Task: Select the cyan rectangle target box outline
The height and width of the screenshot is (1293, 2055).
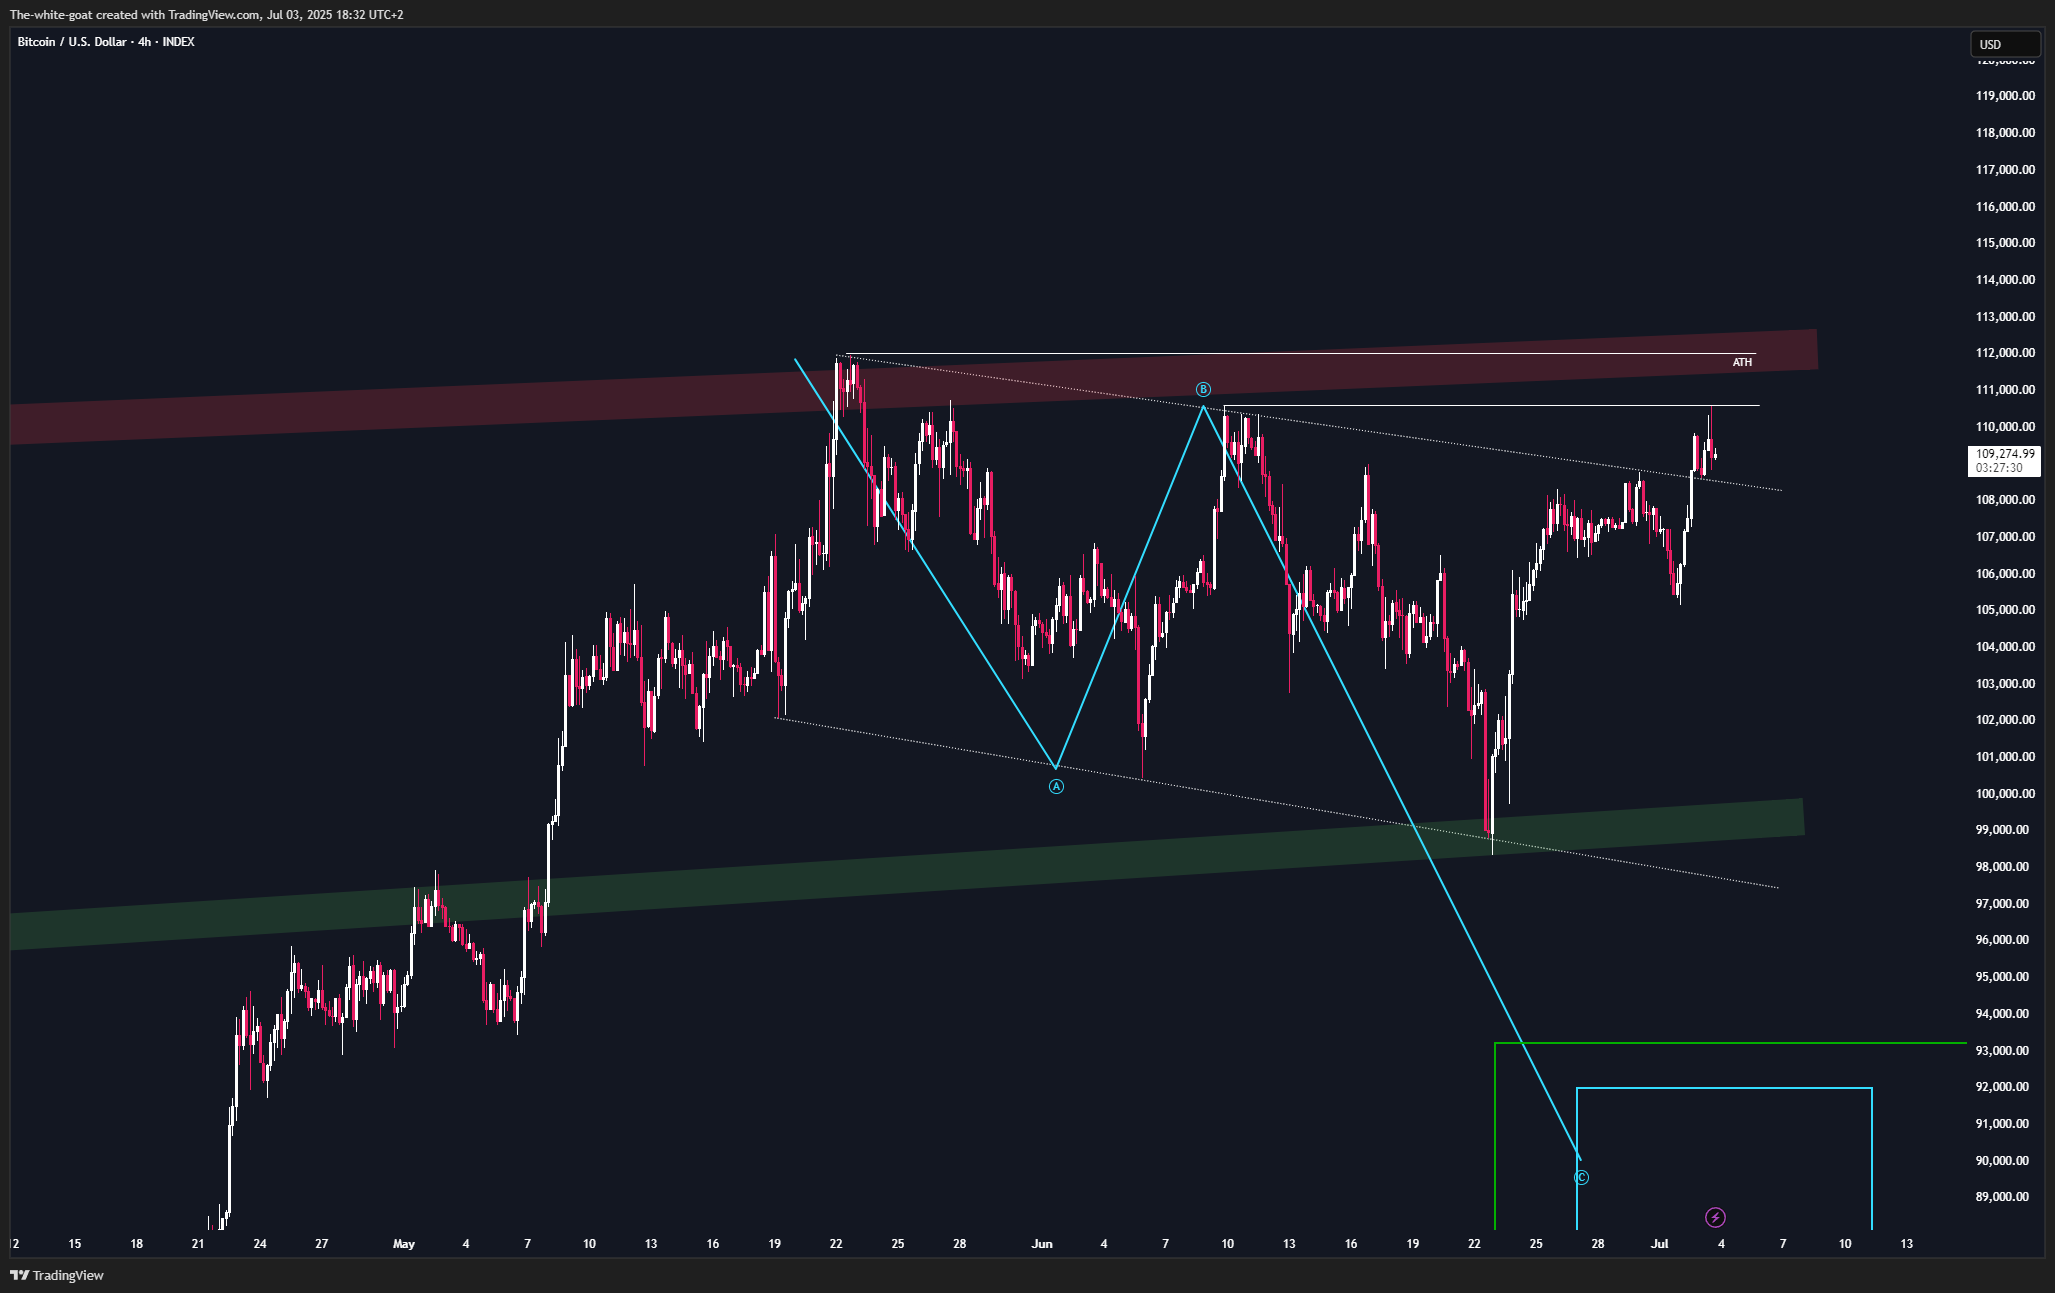Action: [1724, 1158]
